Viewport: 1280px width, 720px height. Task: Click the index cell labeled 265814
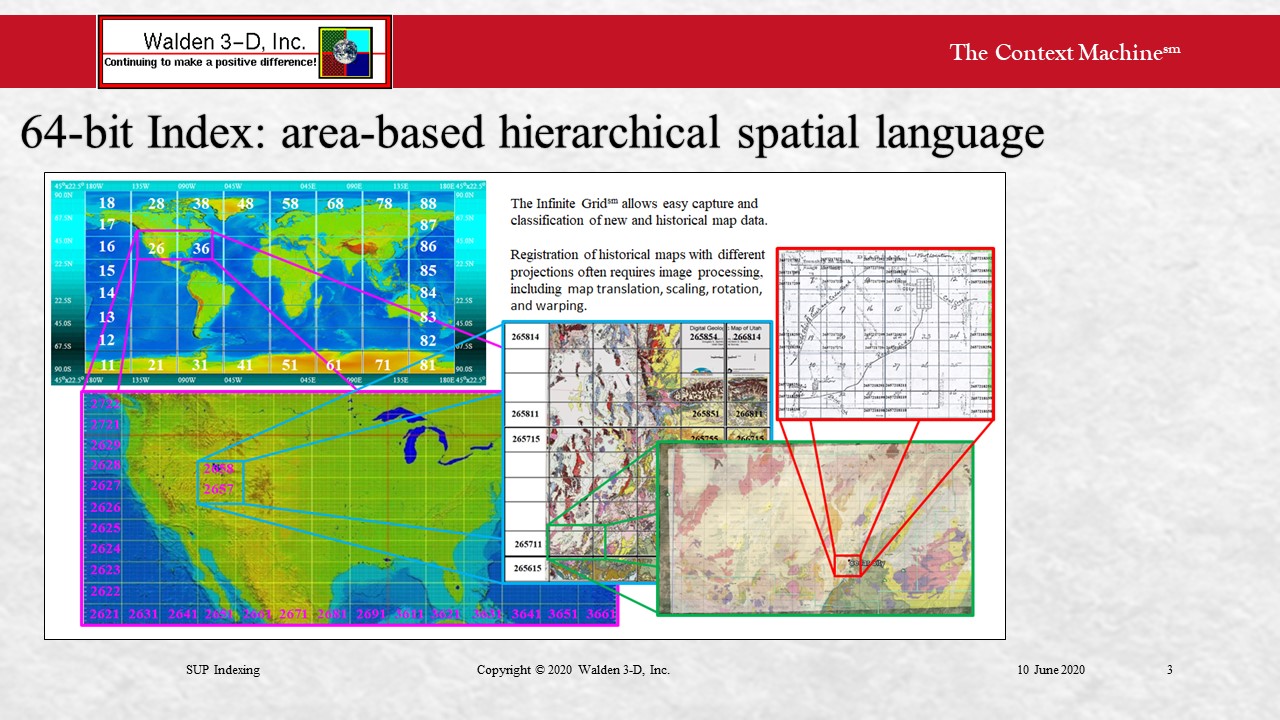click(x=526, y=338)
